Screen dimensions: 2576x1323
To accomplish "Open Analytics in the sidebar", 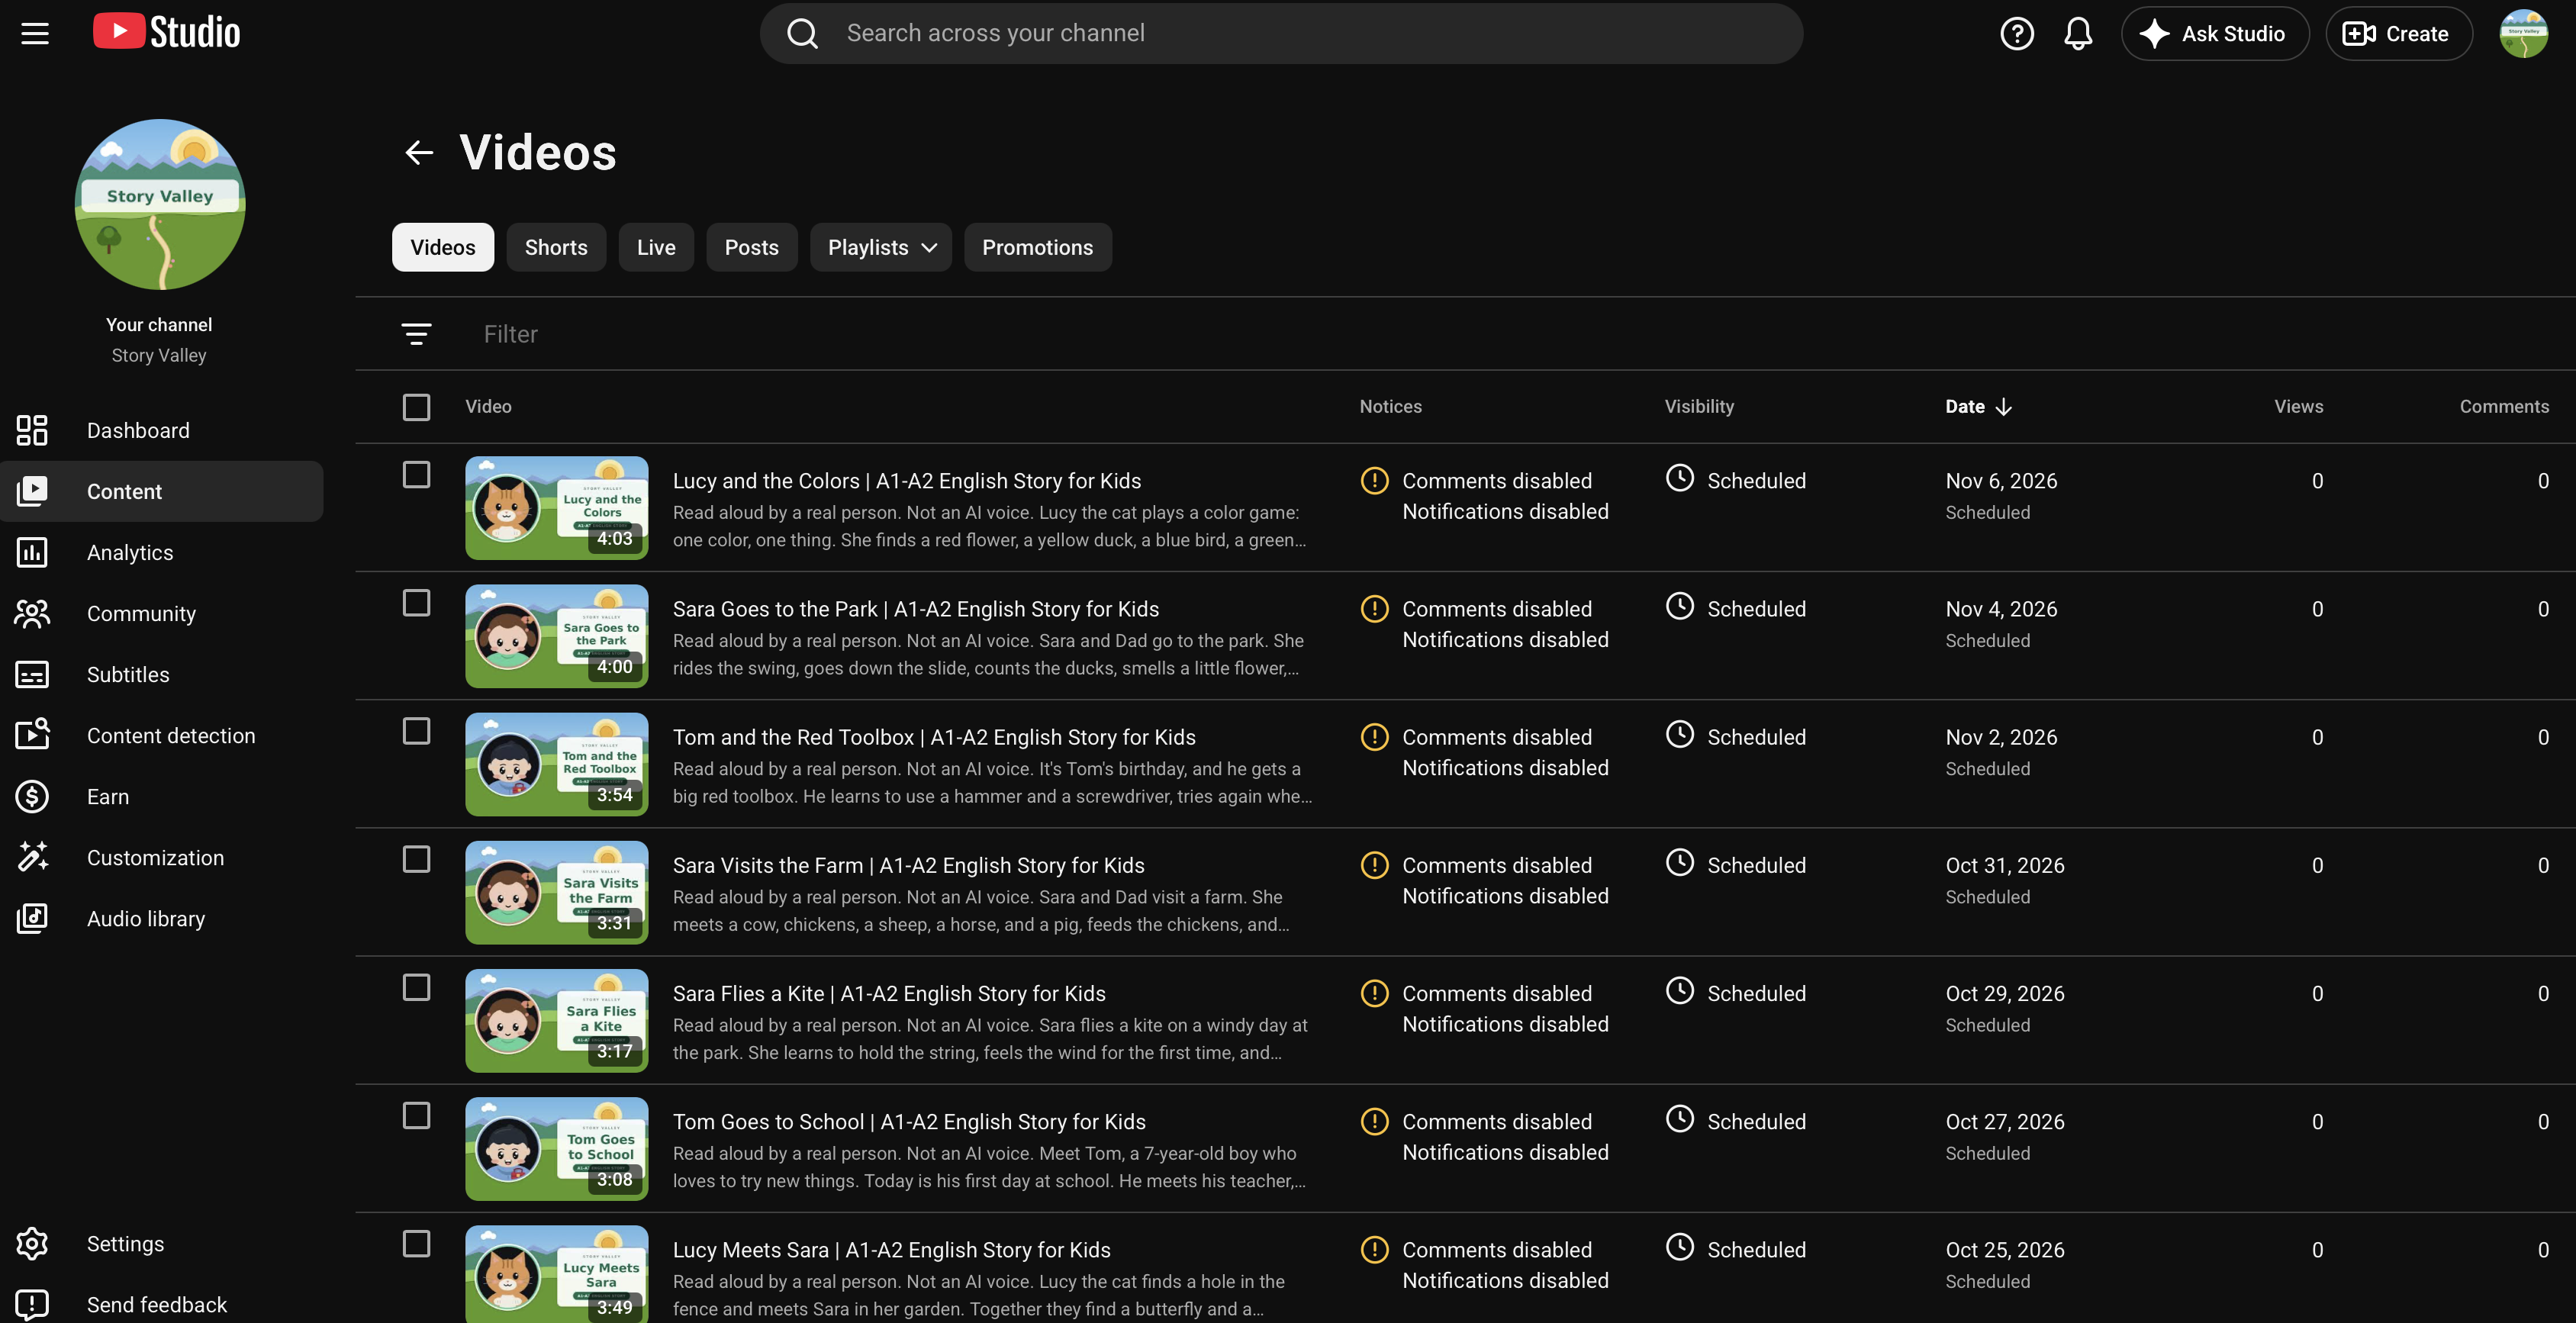I will coord(162,552).
